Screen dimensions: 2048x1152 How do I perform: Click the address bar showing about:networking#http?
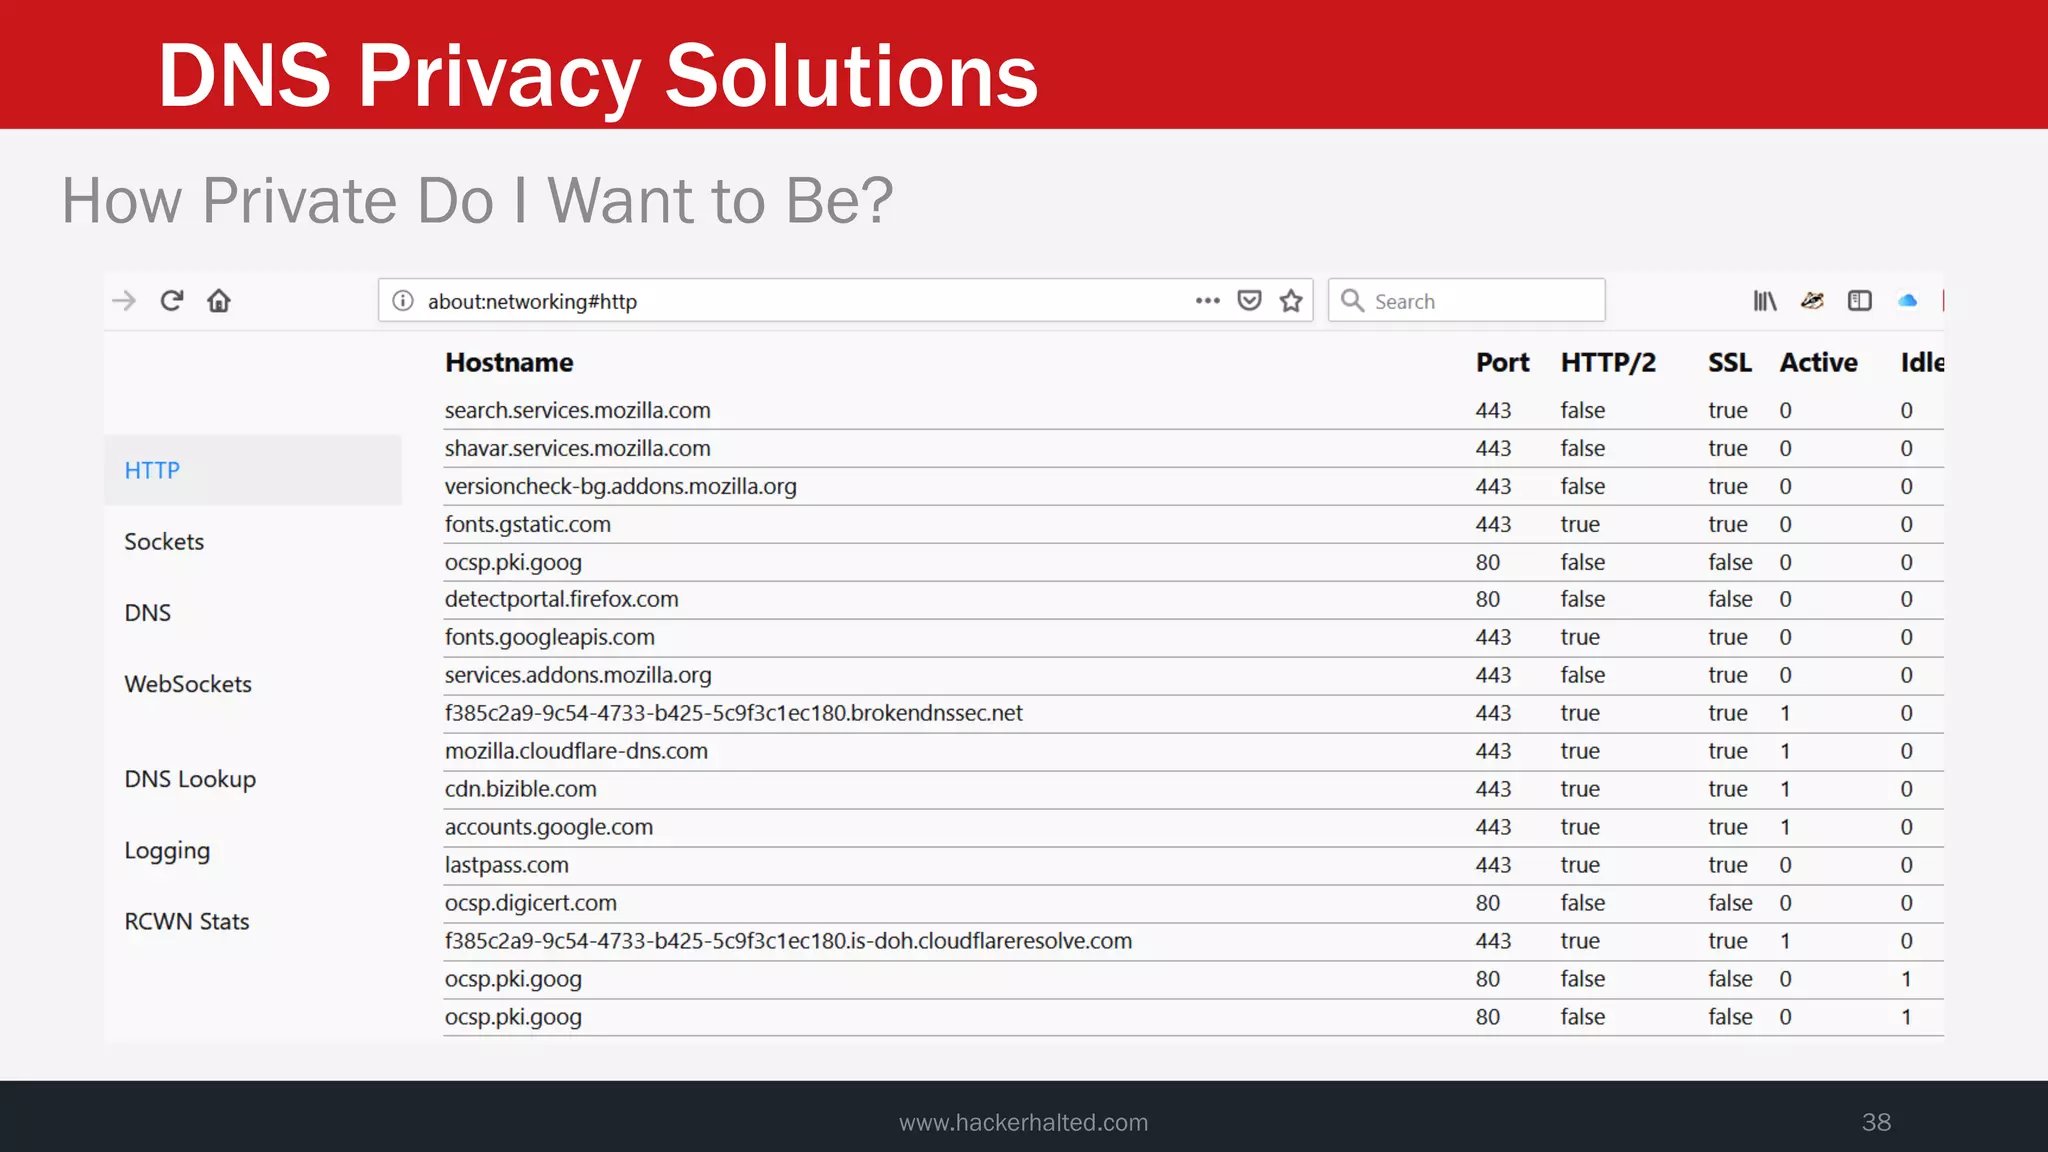845,300
